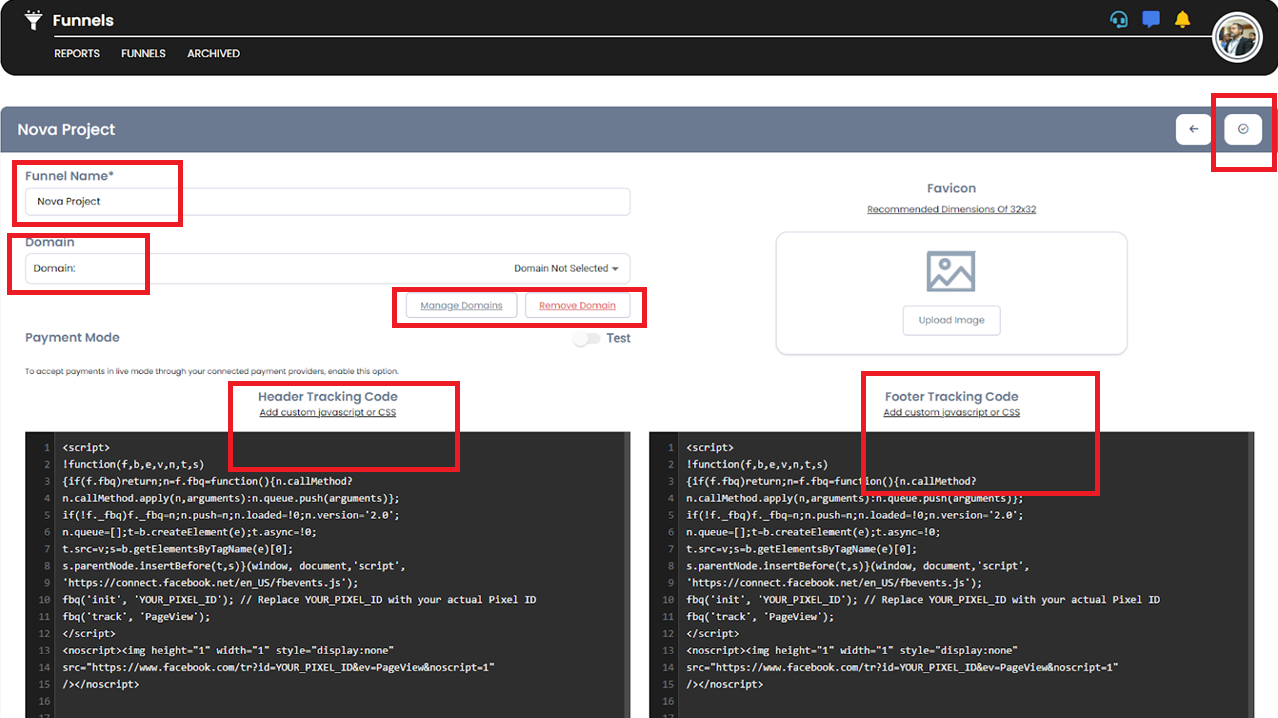Open the headset support icon

point(1119,20)
